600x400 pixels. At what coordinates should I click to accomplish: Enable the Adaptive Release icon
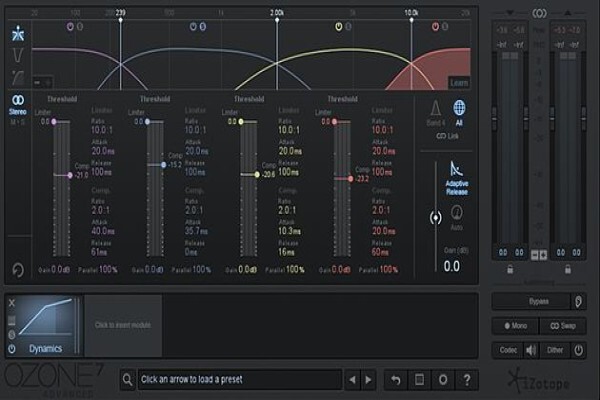point(457,178)
